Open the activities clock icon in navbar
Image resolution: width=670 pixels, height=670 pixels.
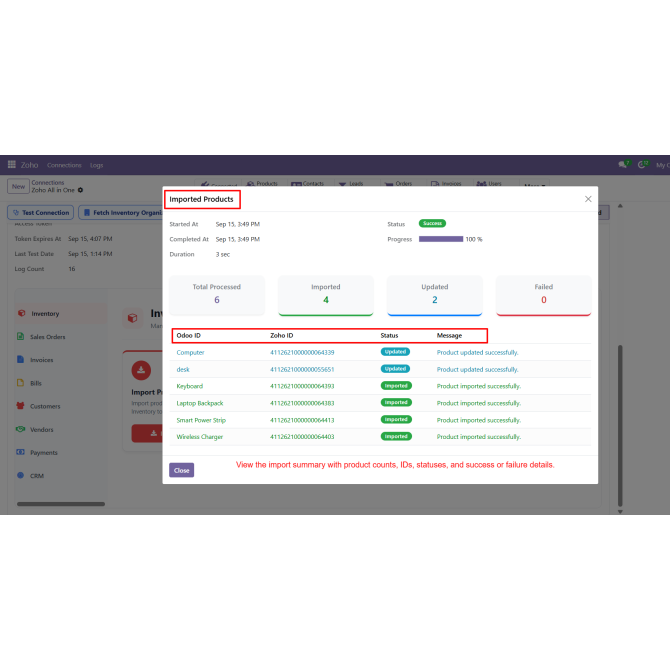[x=642, y=165]
